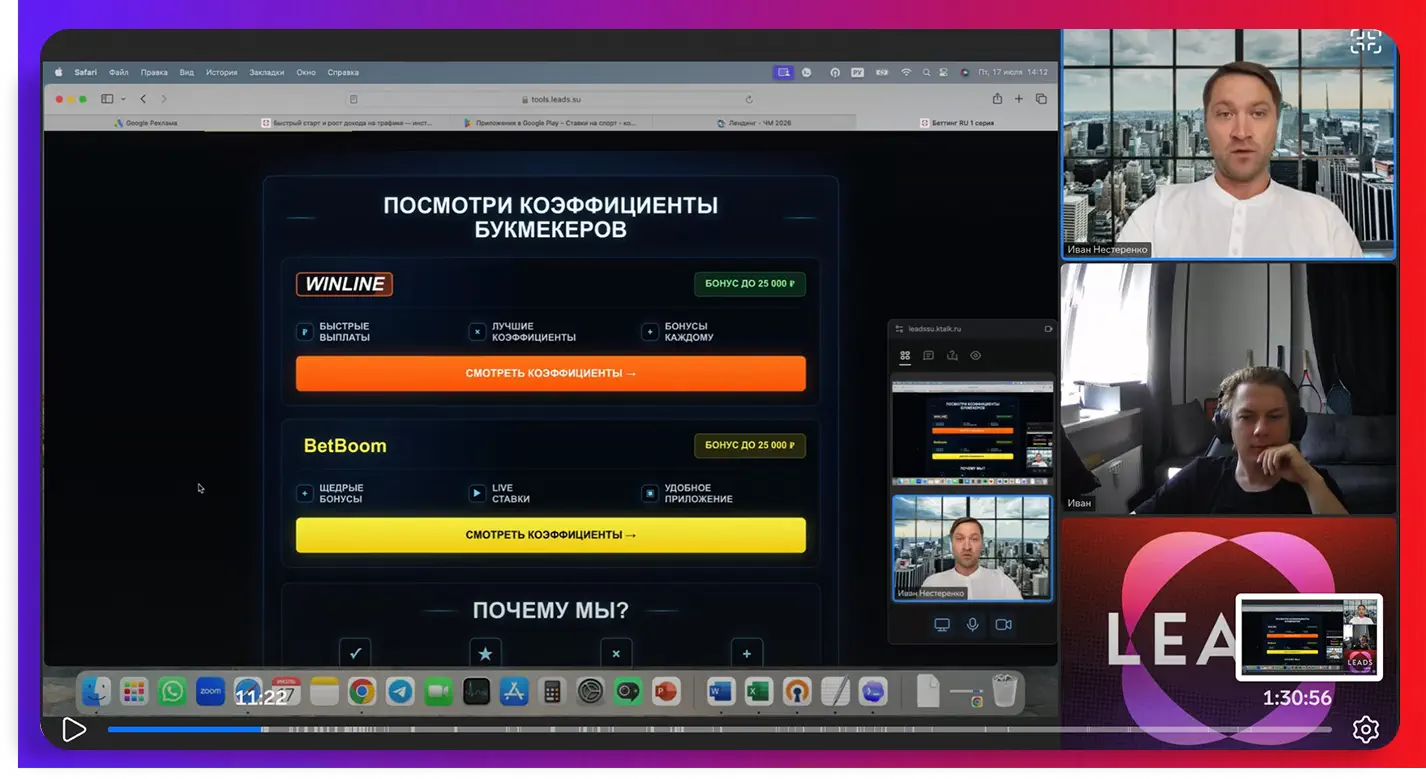Image resolution: width=1426 pixels, height=779 pixels.
Task: Click the WINLINE logo
Action: [x=344, y=284]
